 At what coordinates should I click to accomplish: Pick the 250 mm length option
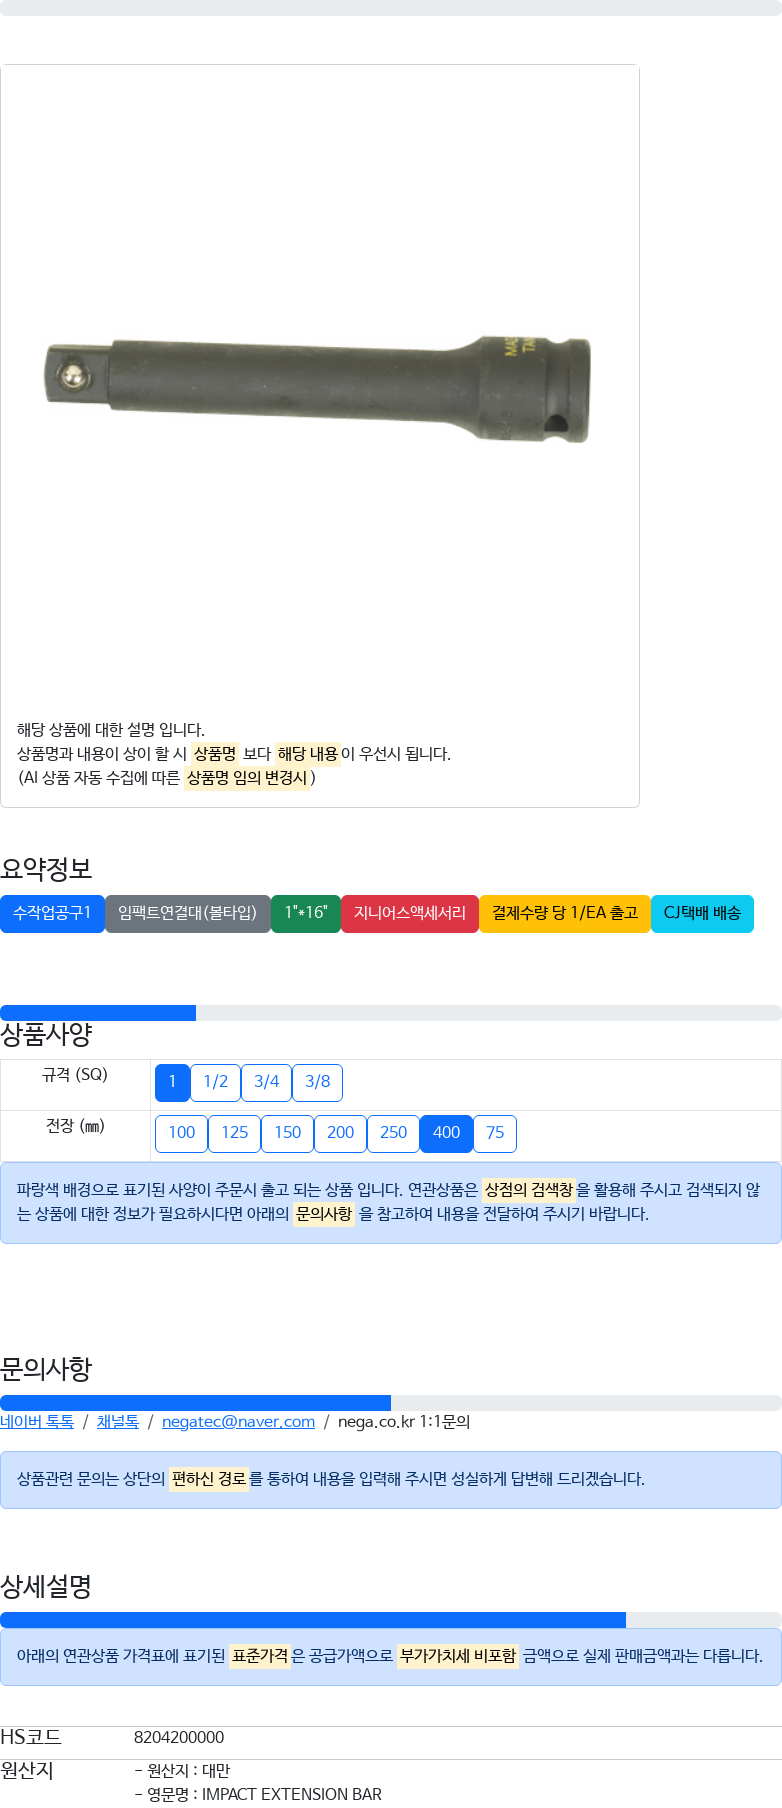394,1133
